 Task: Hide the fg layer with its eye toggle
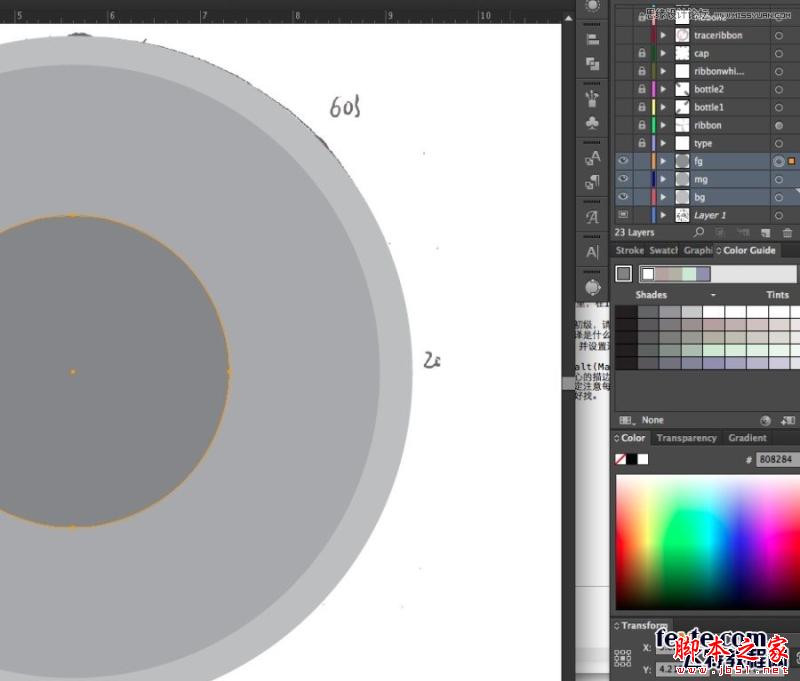point(624,160)
